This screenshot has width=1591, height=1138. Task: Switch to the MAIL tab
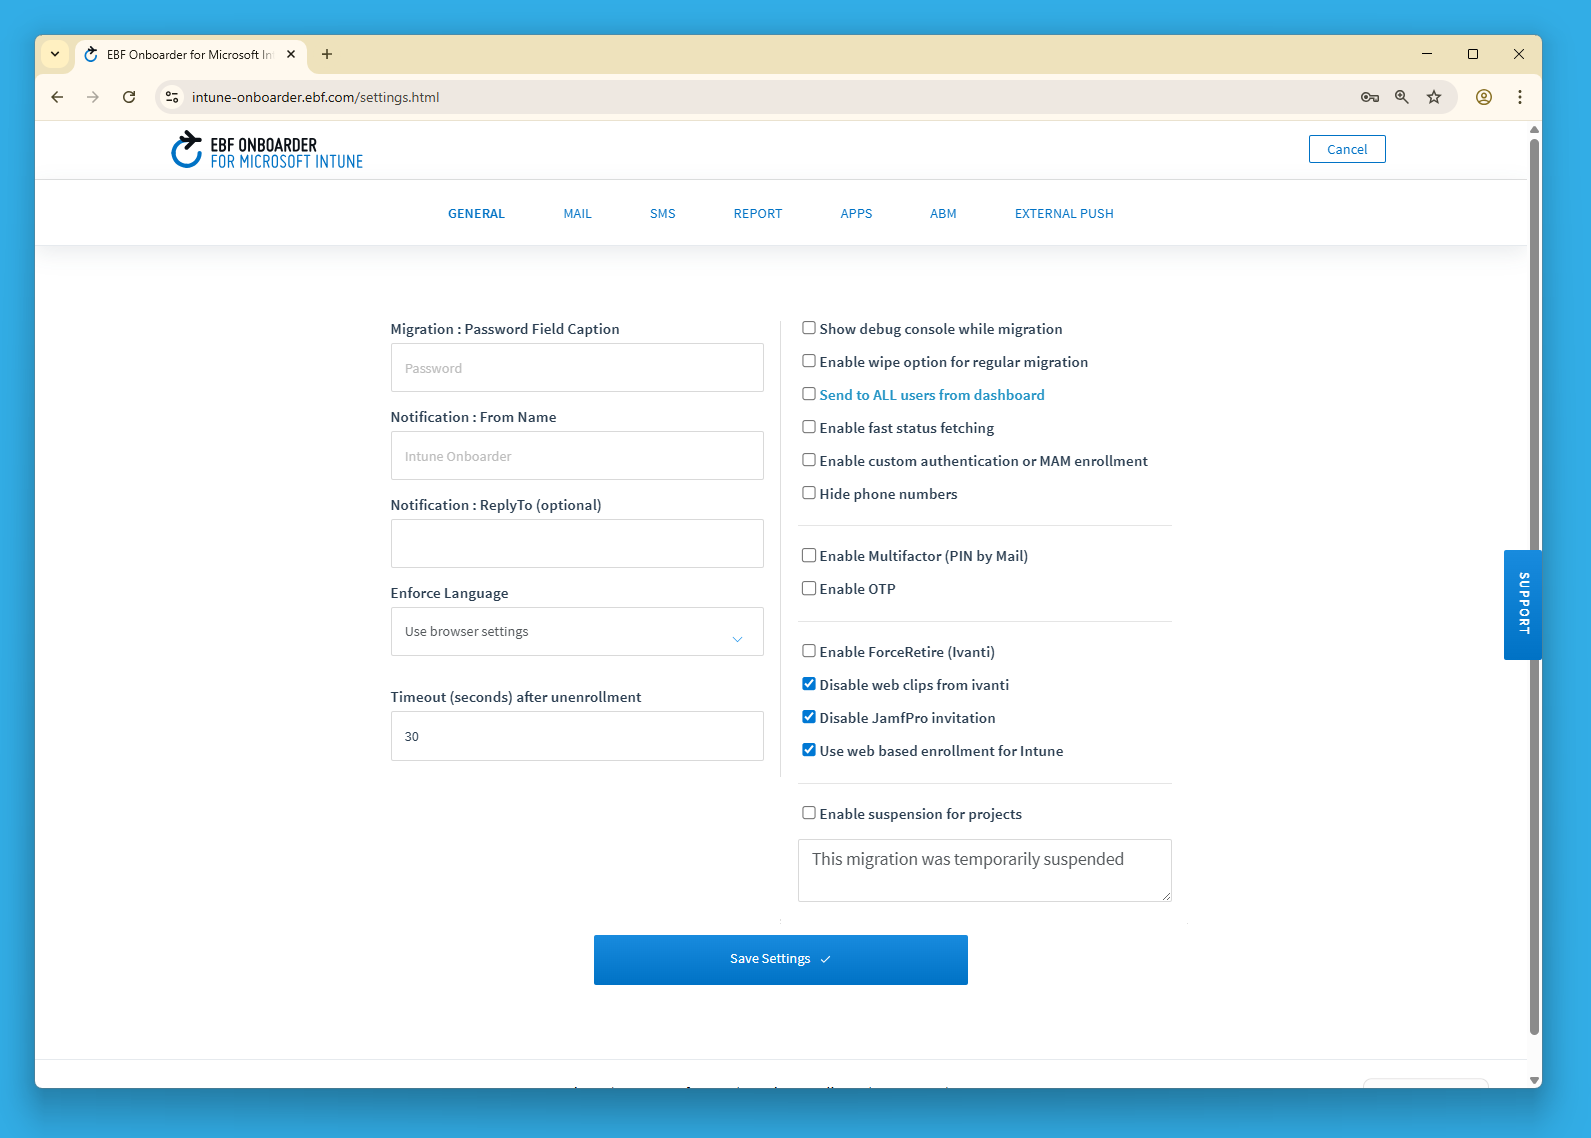(577, 214)
